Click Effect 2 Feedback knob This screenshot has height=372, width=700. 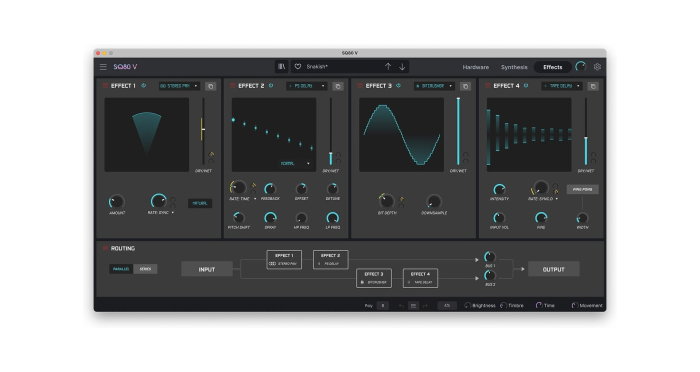270,188
